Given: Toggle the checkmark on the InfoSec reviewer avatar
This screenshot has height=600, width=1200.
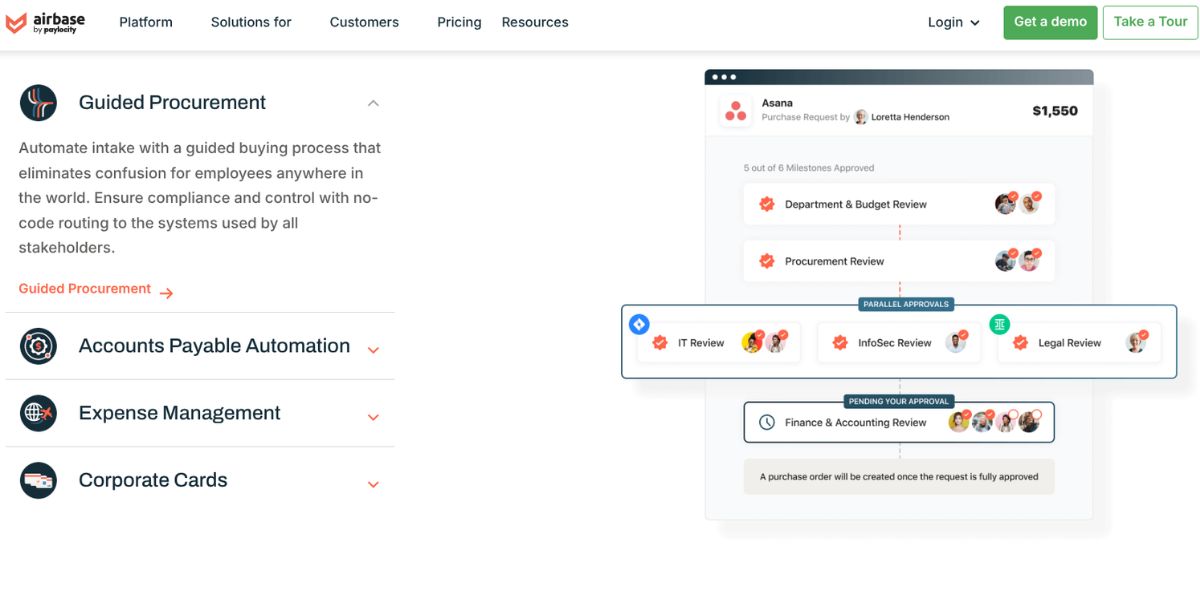Looking at the screenshot, I should click(963, 333).
